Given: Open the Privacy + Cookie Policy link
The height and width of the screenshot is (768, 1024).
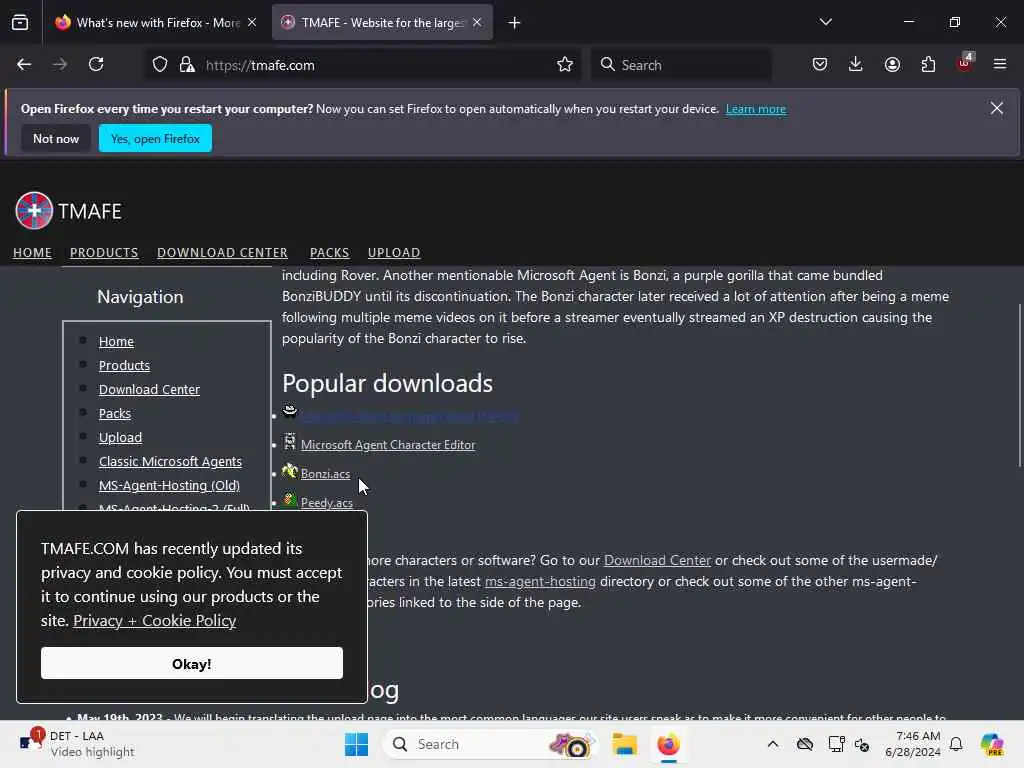Looking at the screenshot, I should (155, 620).
